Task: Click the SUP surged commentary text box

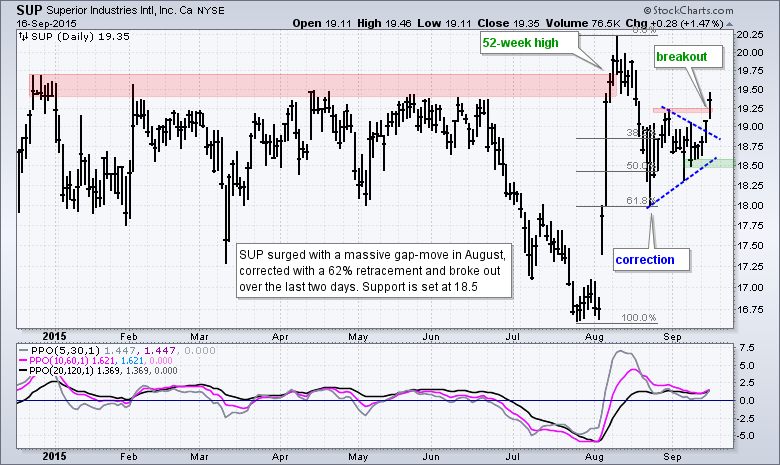Action: coord(374,271)
